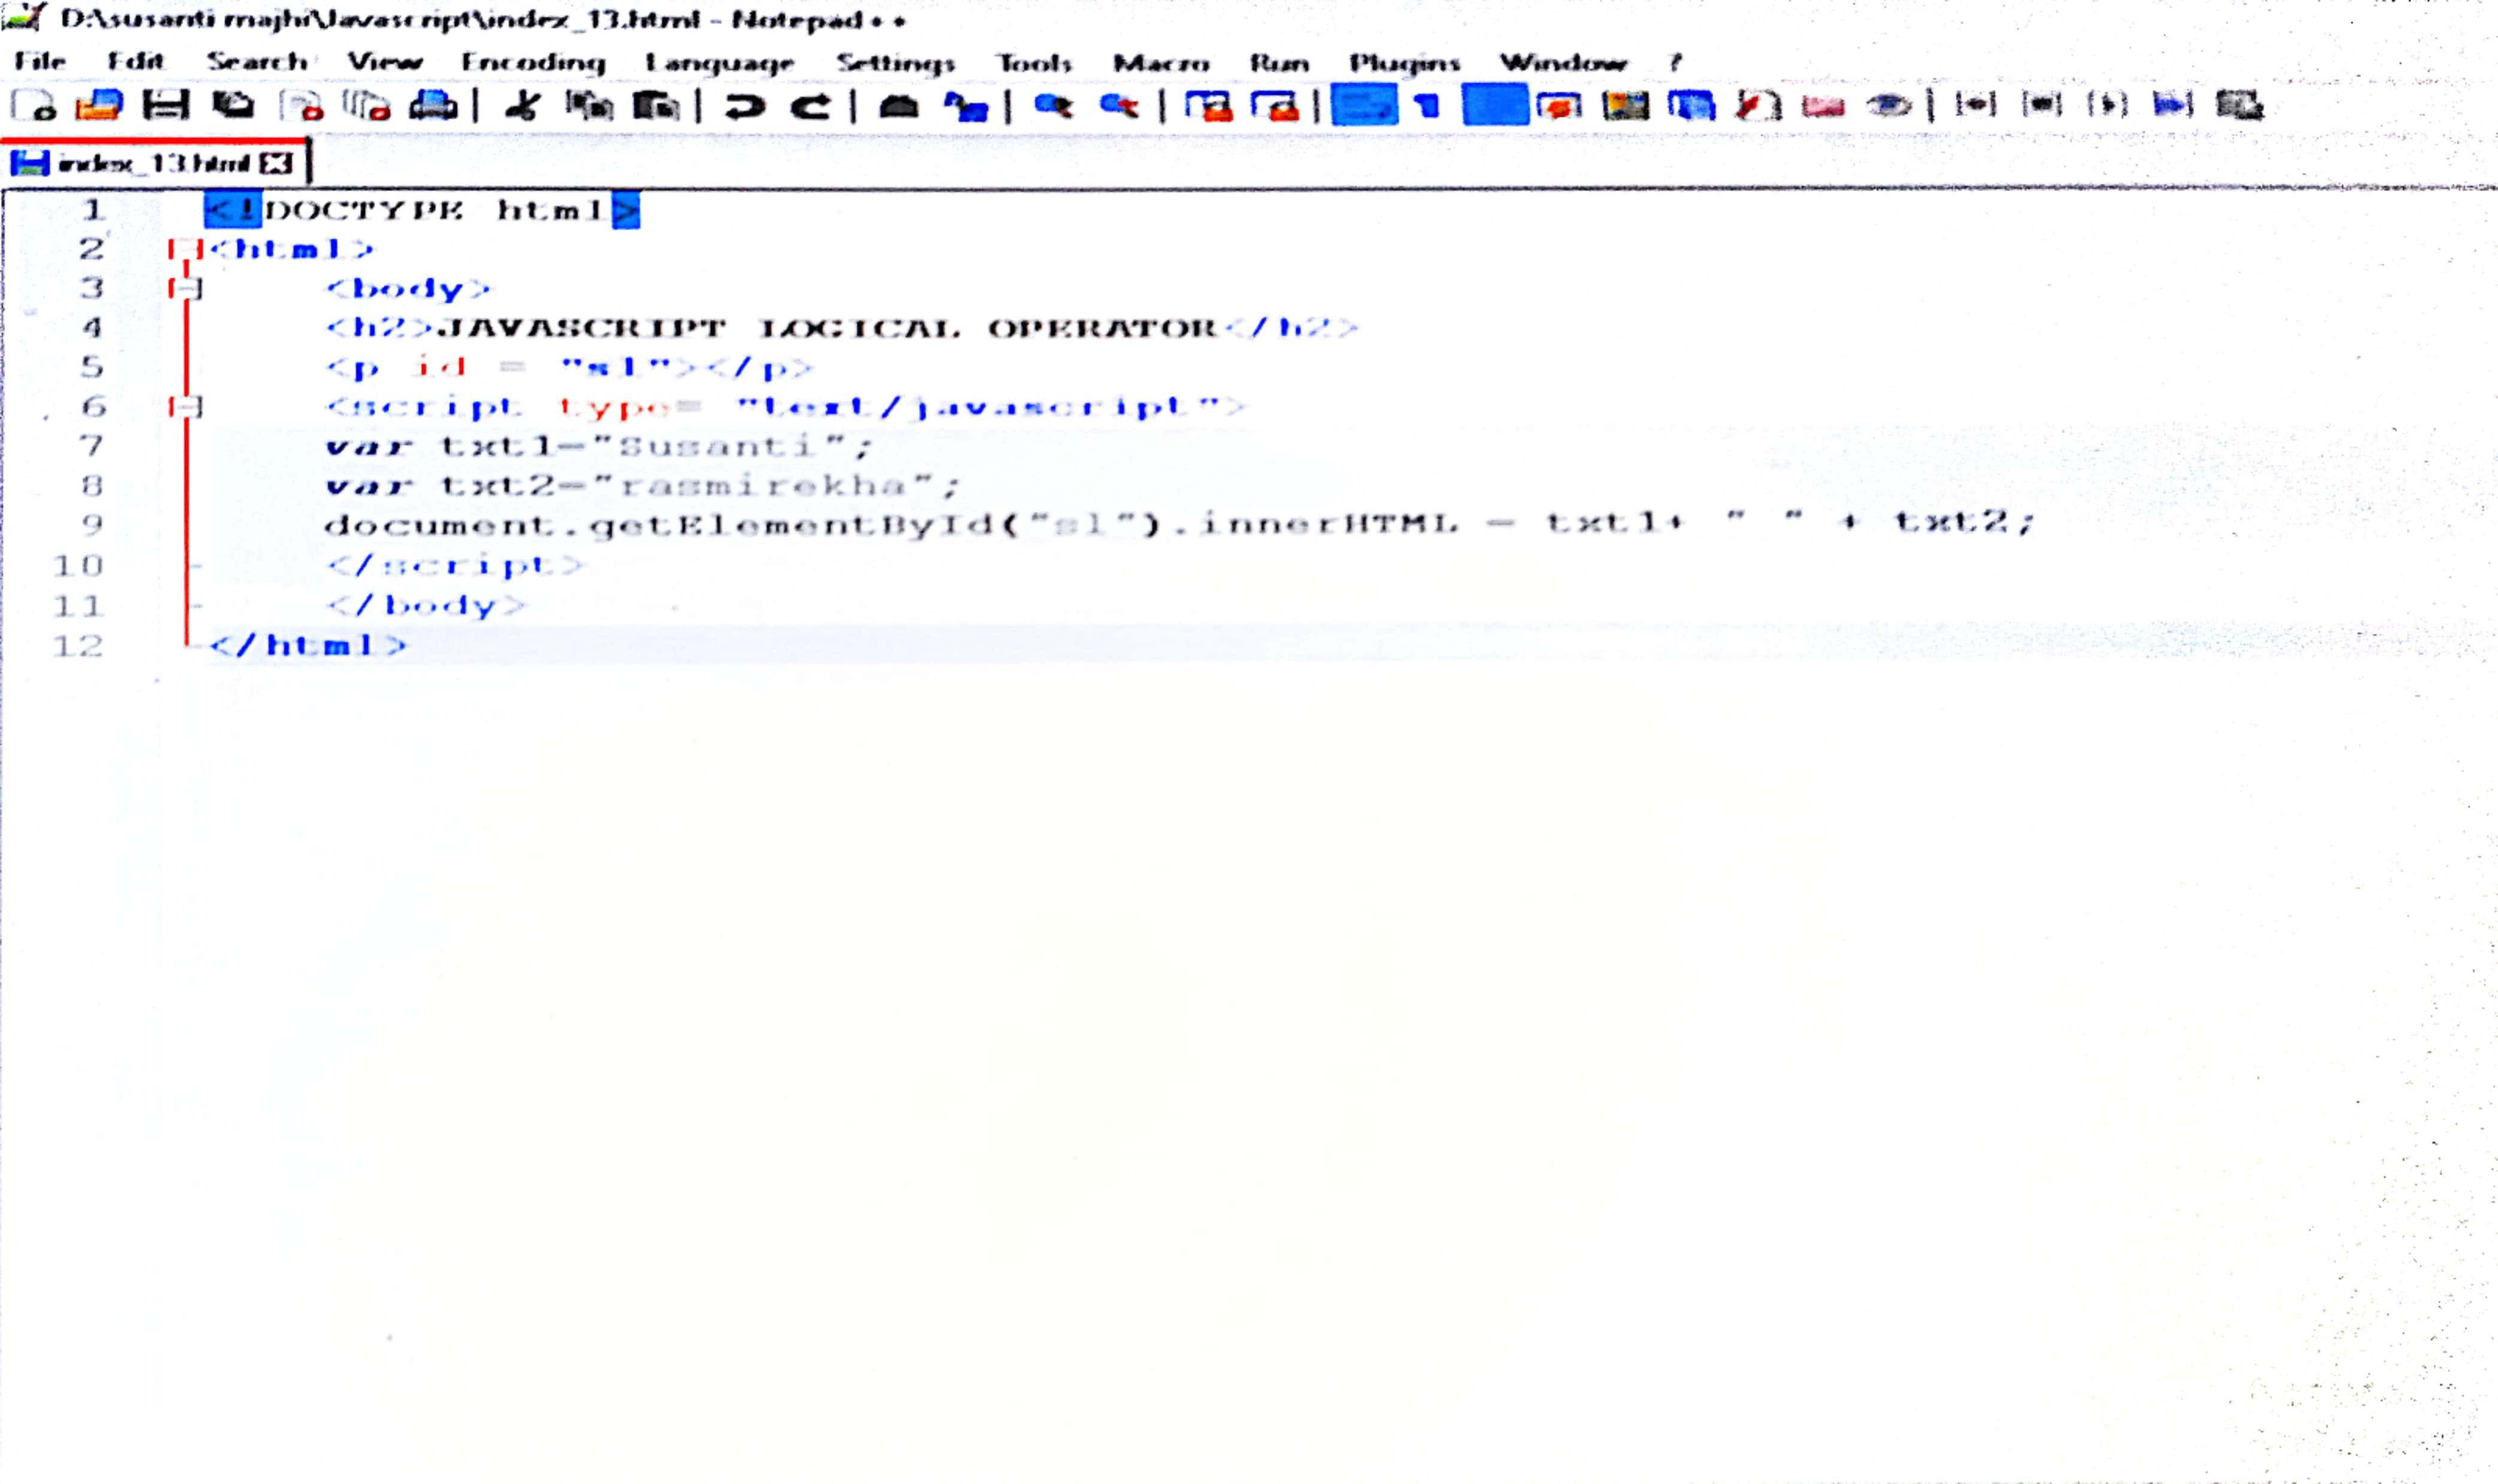Toggle the Word wrap toolbar button
The height and width of the screenshot is (1484, 2498).
coord(1364,105)
